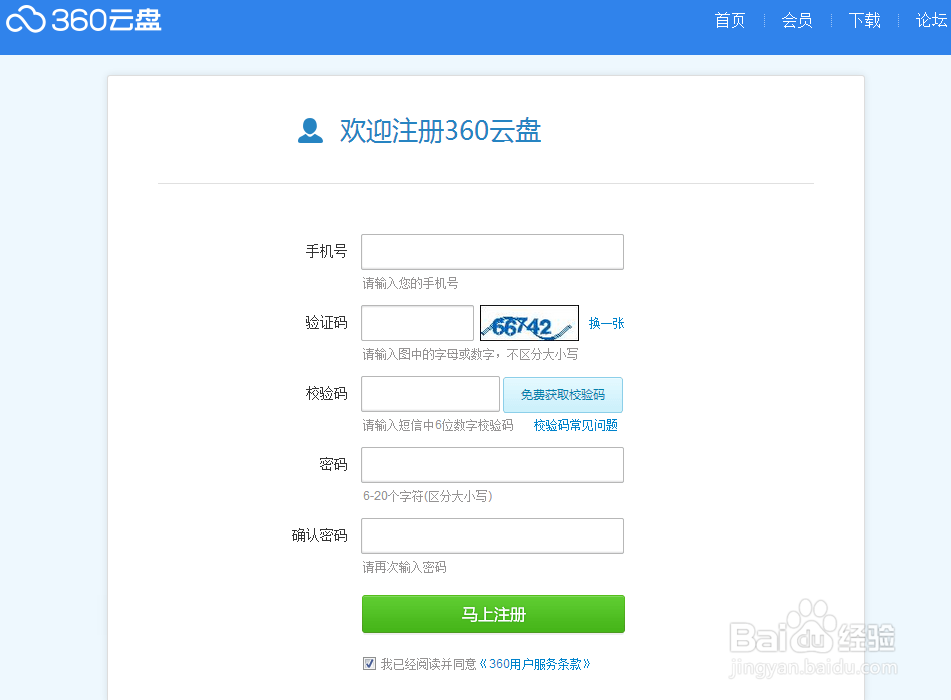Click the 欢迎注册360云盘 heading text

tap(440, 130)
